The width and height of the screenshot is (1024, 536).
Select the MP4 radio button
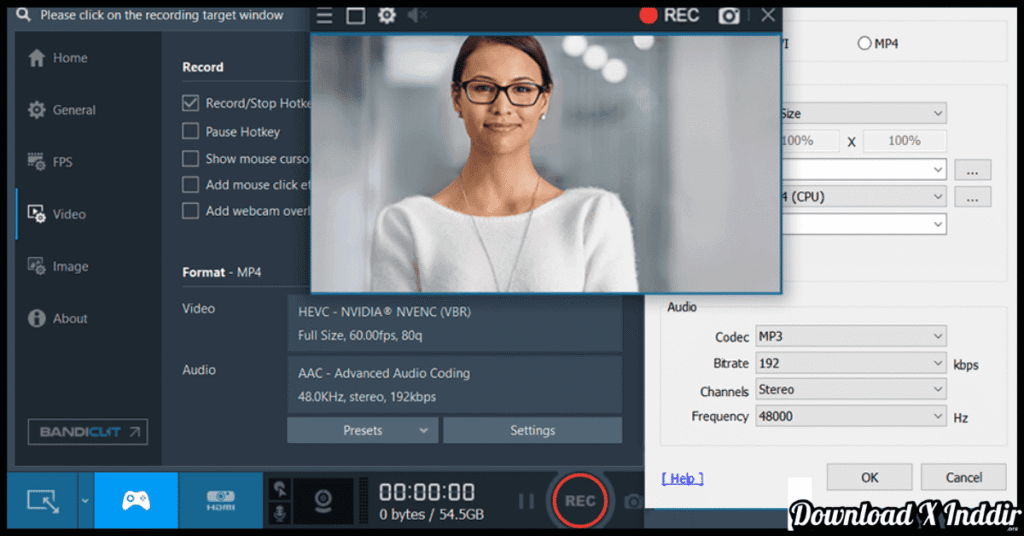[864, 43]
